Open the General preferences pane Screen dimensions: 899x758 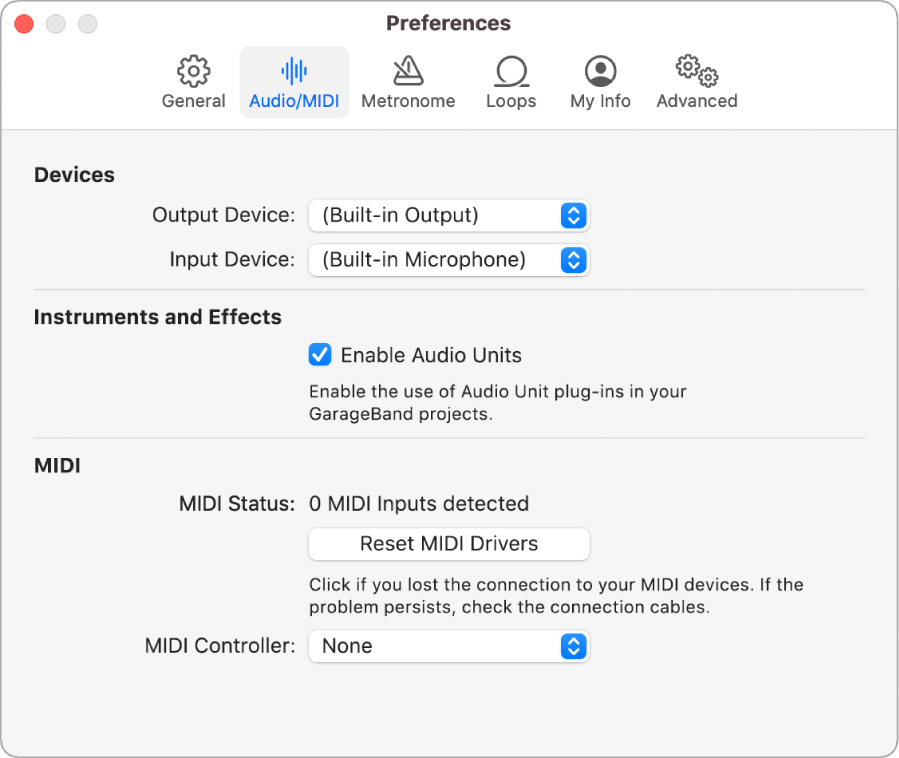click(193, 80)
